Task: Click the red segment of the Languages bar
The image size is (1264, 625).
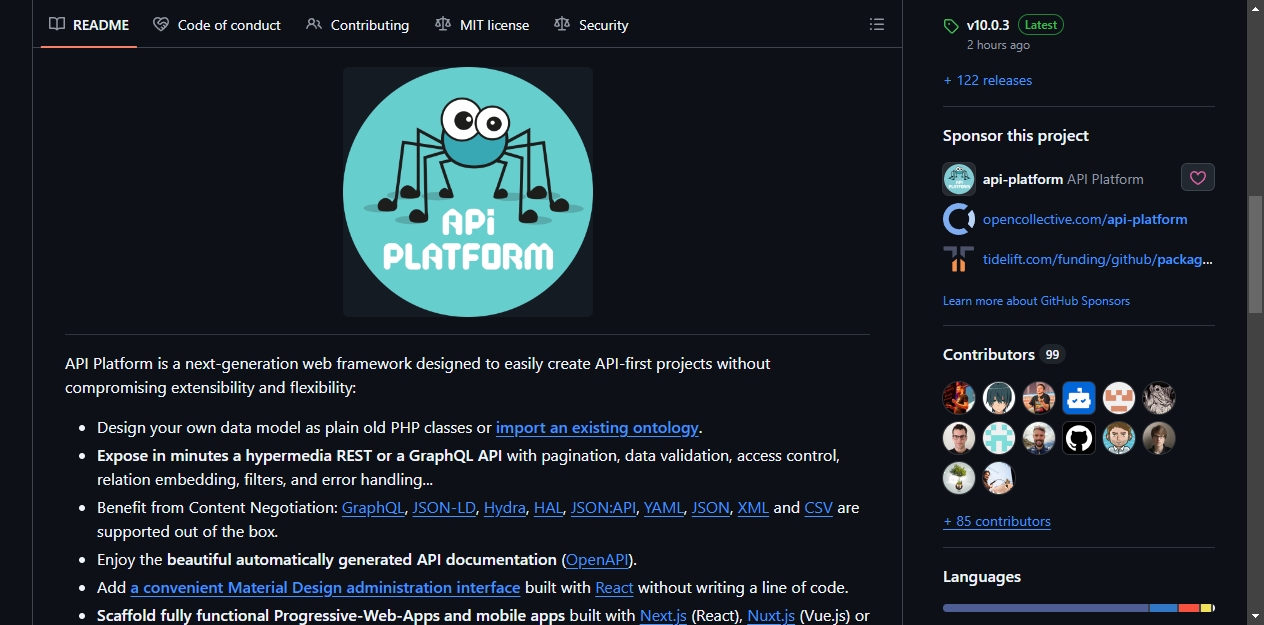Action: pyautogui.click(x=1189, y=608)
